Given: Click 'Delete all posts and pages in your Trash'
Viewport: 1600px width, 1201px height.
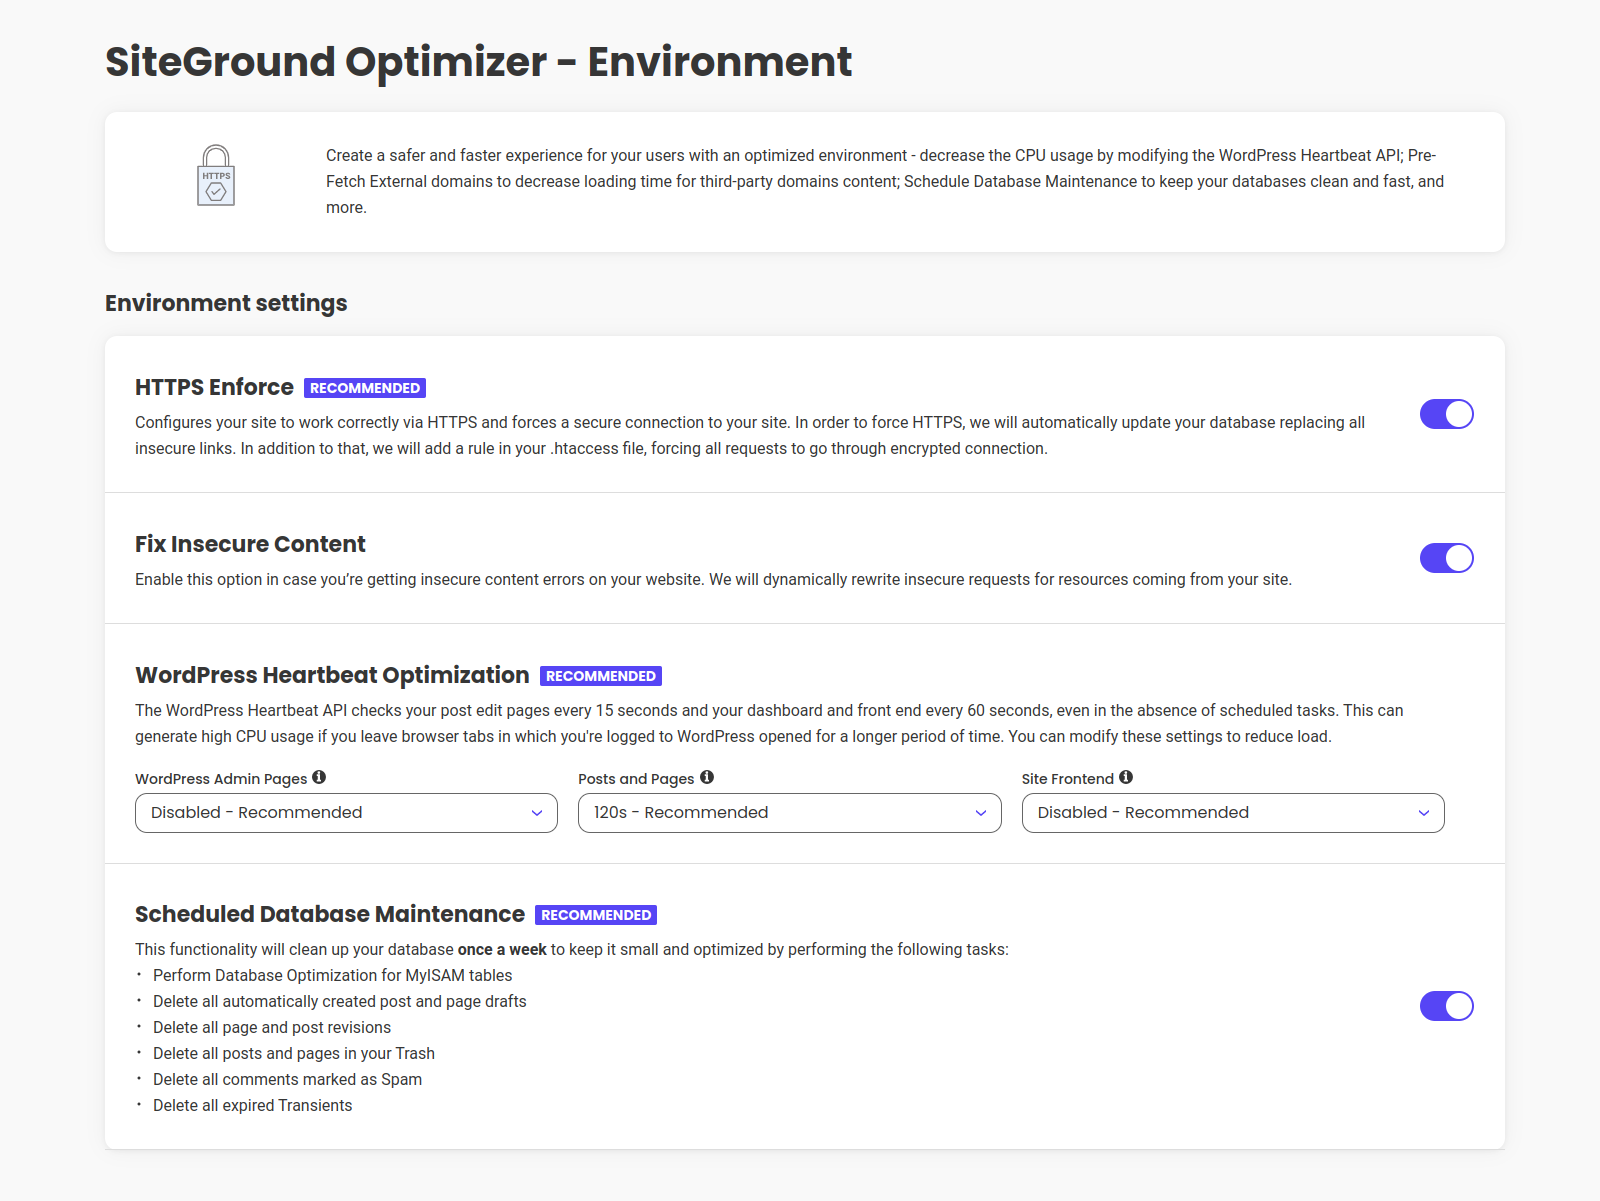Looking at the screenshot, I should [x=294, y=1053].
